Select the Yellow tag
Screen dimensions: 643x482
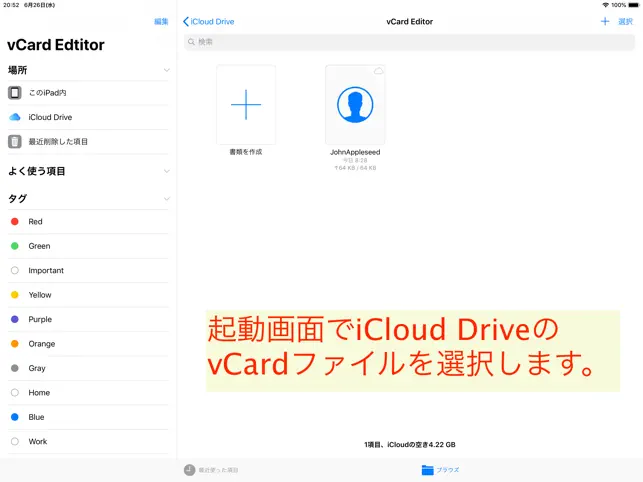pos(88,295)
